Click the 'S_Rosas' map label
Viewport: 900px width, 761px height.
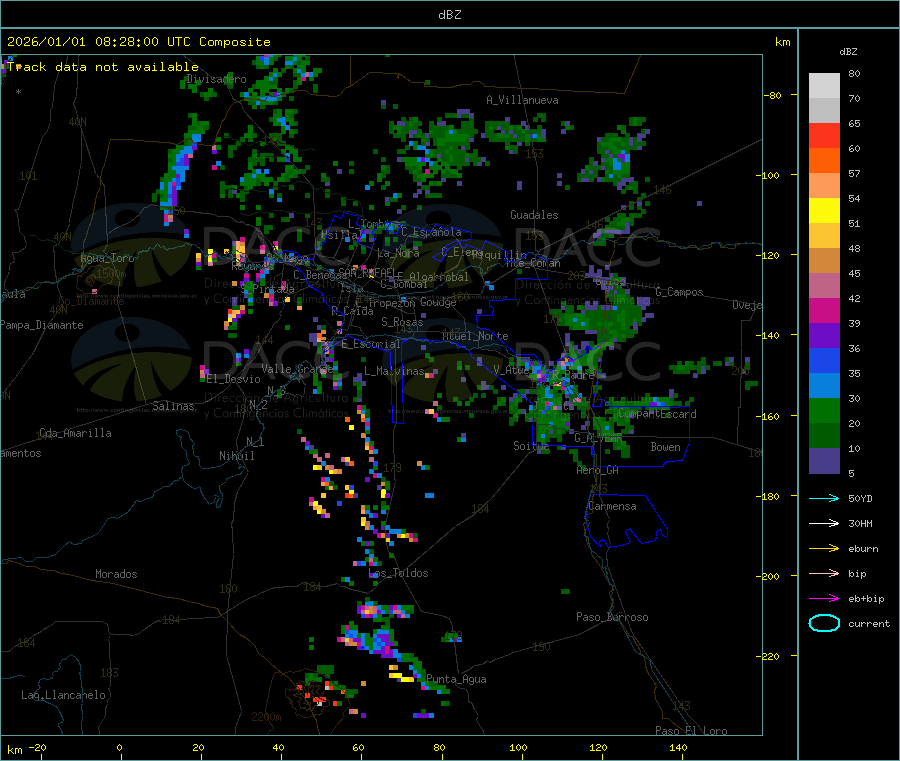click(x=402, y=322)
